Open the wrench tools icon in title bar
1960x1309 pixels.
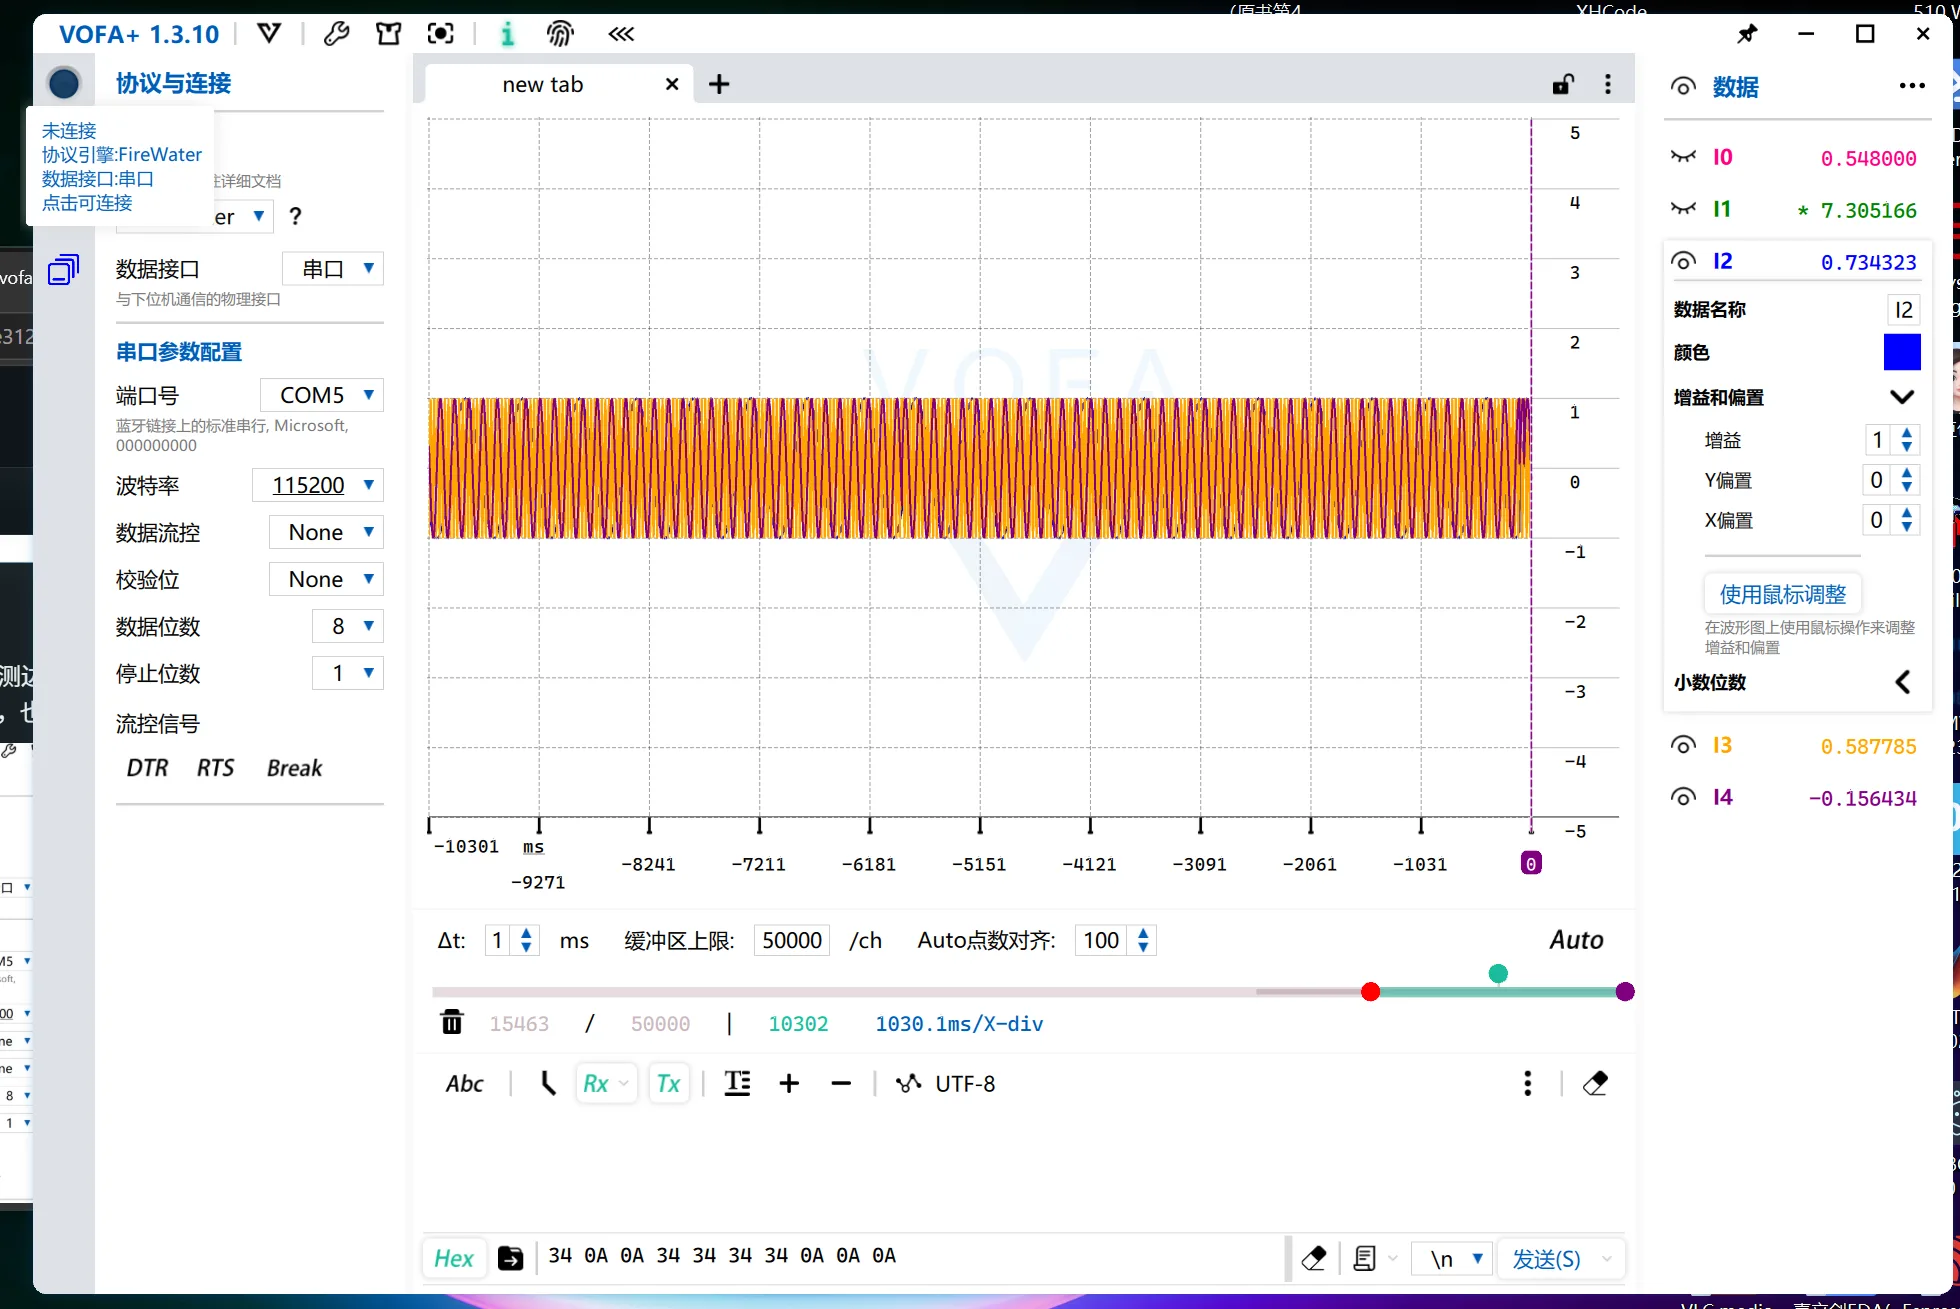(x=337, y=34)
